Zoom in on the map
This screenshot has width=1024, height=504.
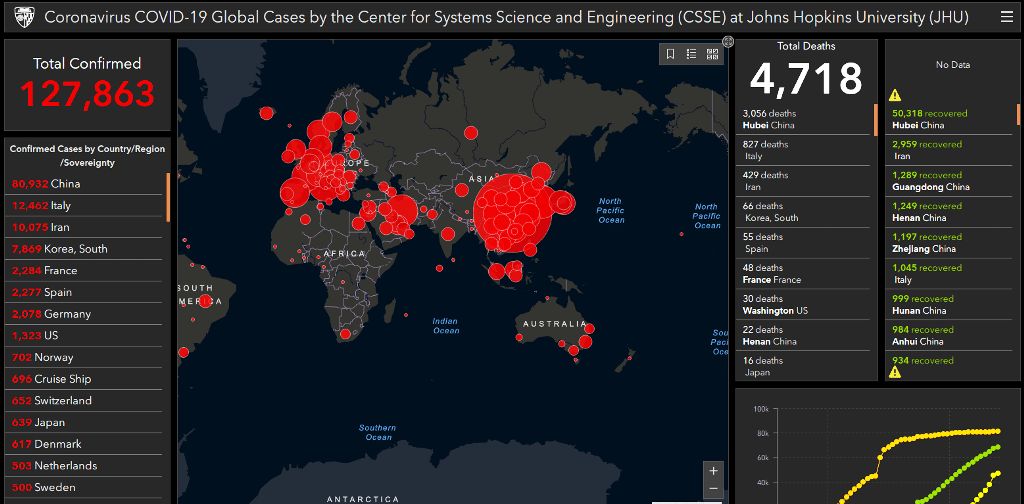[x=713, y=470]
